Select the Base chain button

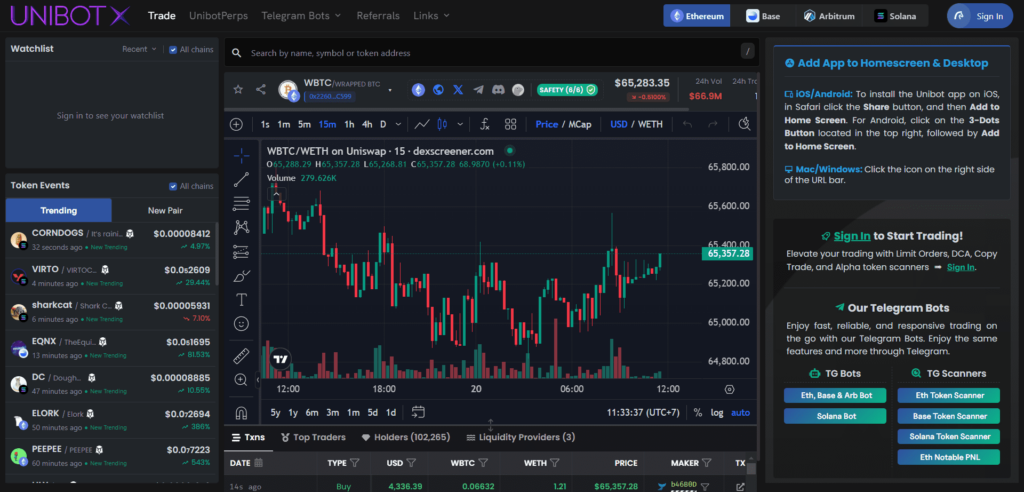pyautogui.click(x=763, y=16)
